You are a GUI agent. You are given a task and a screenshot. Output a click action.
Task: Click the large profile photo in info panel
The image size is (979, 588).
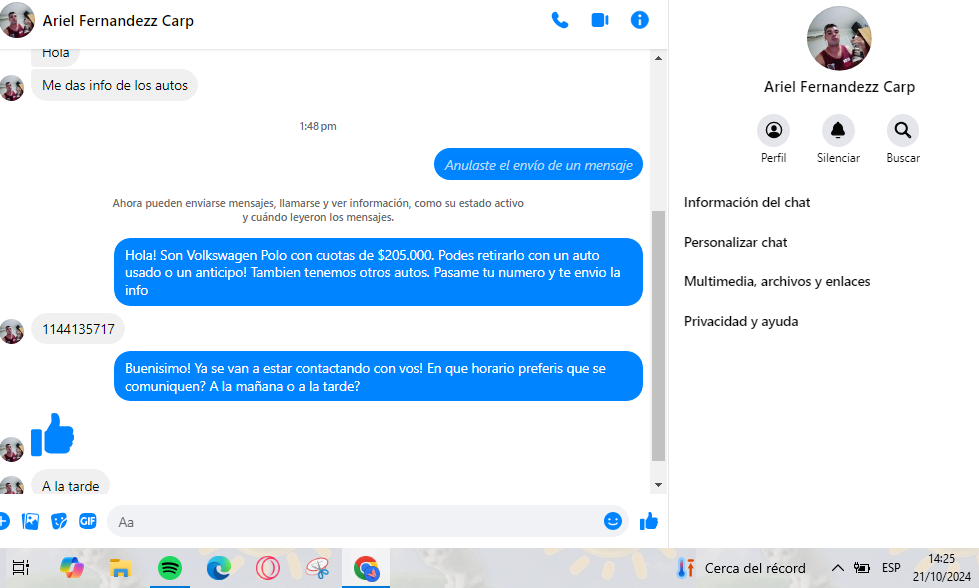[839, 39]
